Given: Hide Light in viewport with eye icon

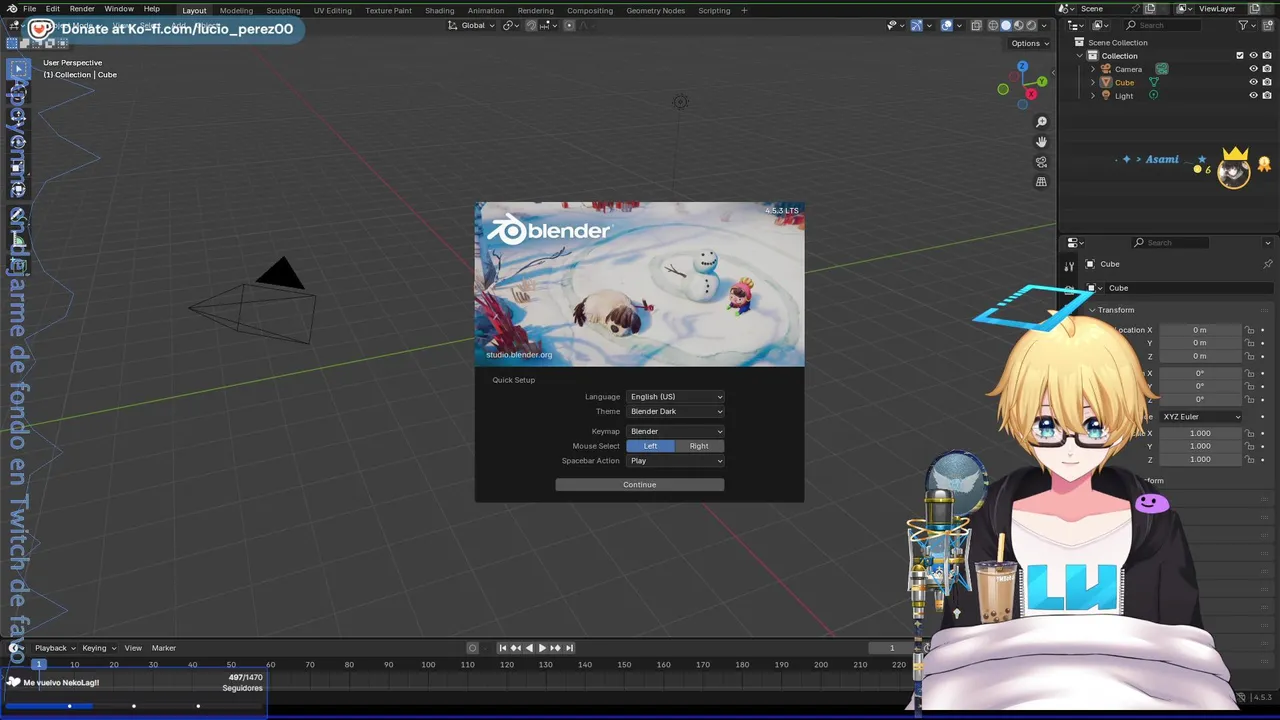Looking at the screenshot, I should (1253, 95).
